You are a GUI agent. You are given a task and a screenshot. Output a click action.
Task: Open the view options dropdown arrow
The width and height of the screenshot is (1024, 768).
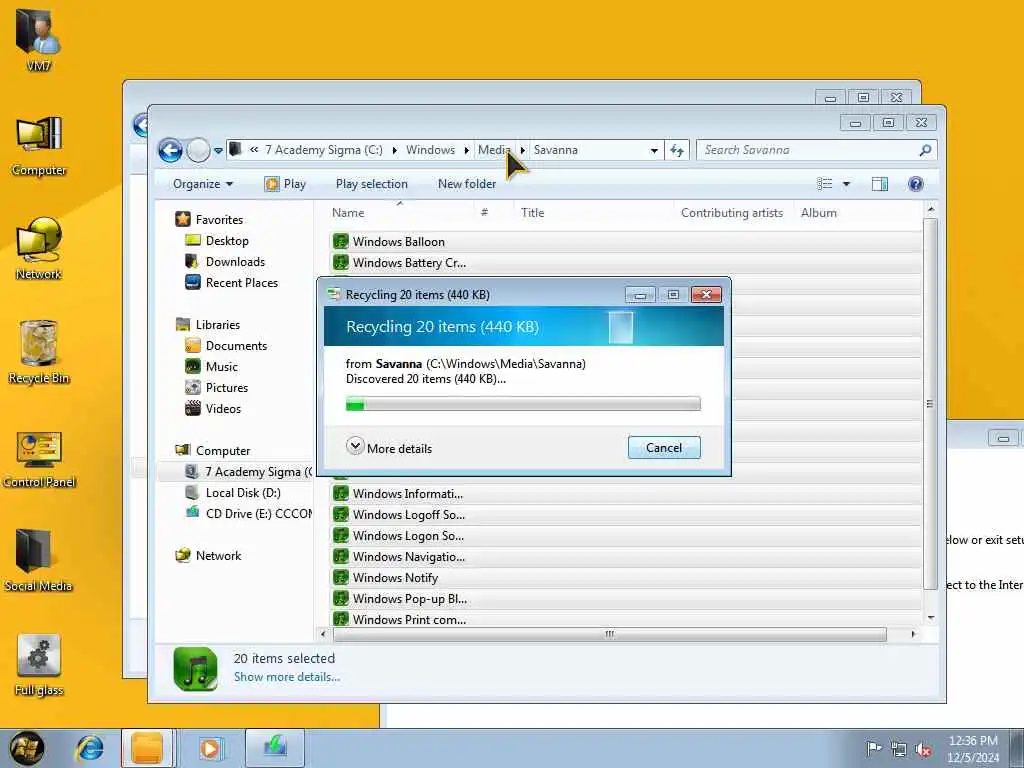coord(846,184)
